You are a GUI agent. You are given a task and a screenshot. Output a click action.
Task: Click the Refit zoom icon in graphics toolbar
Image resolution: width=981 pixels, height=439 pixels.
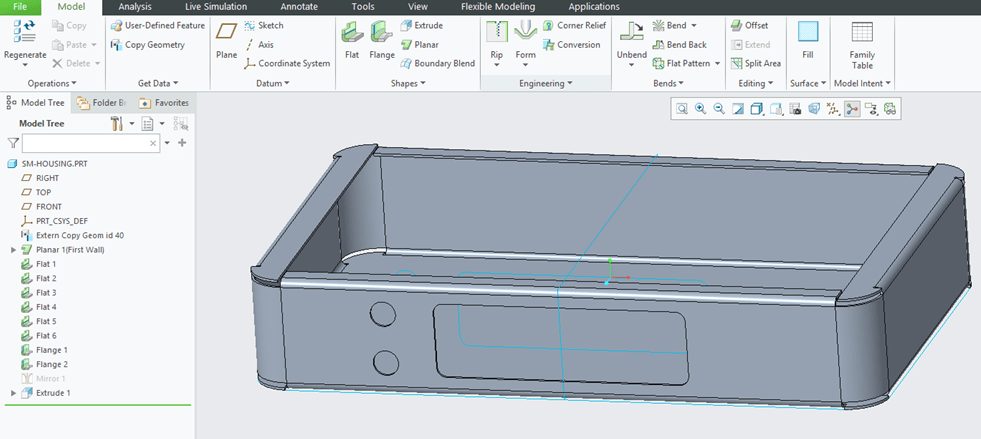681,109
